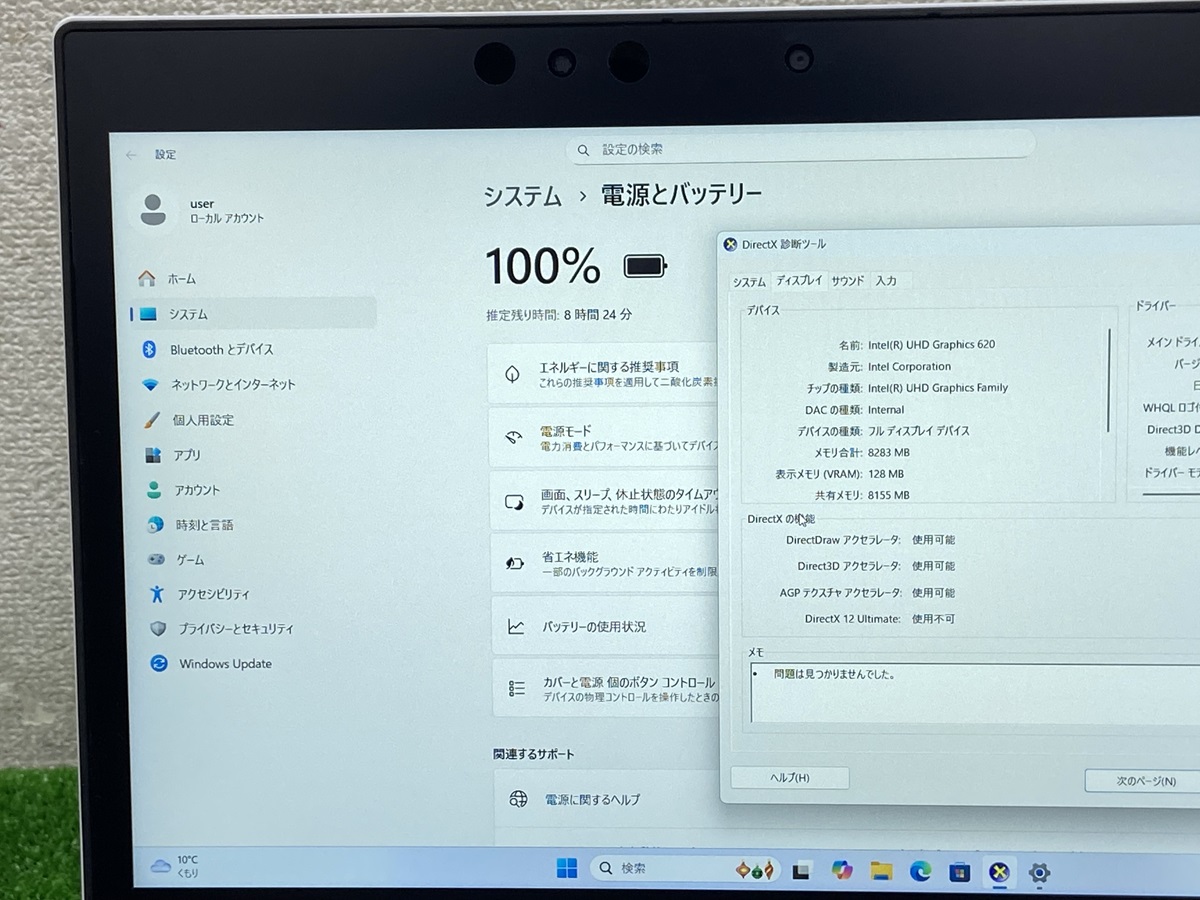
Task: Select the ネットワークとインターネット sidebar item
Action: (x=232, y=384)
